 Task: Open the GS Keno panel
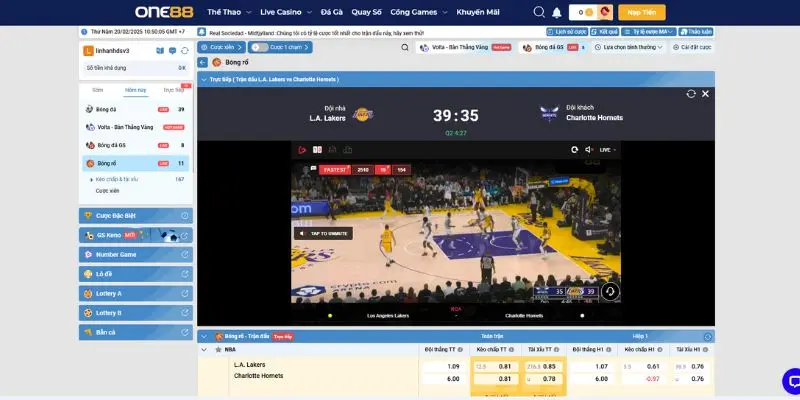pyautogui.click(x=136, y=235)
